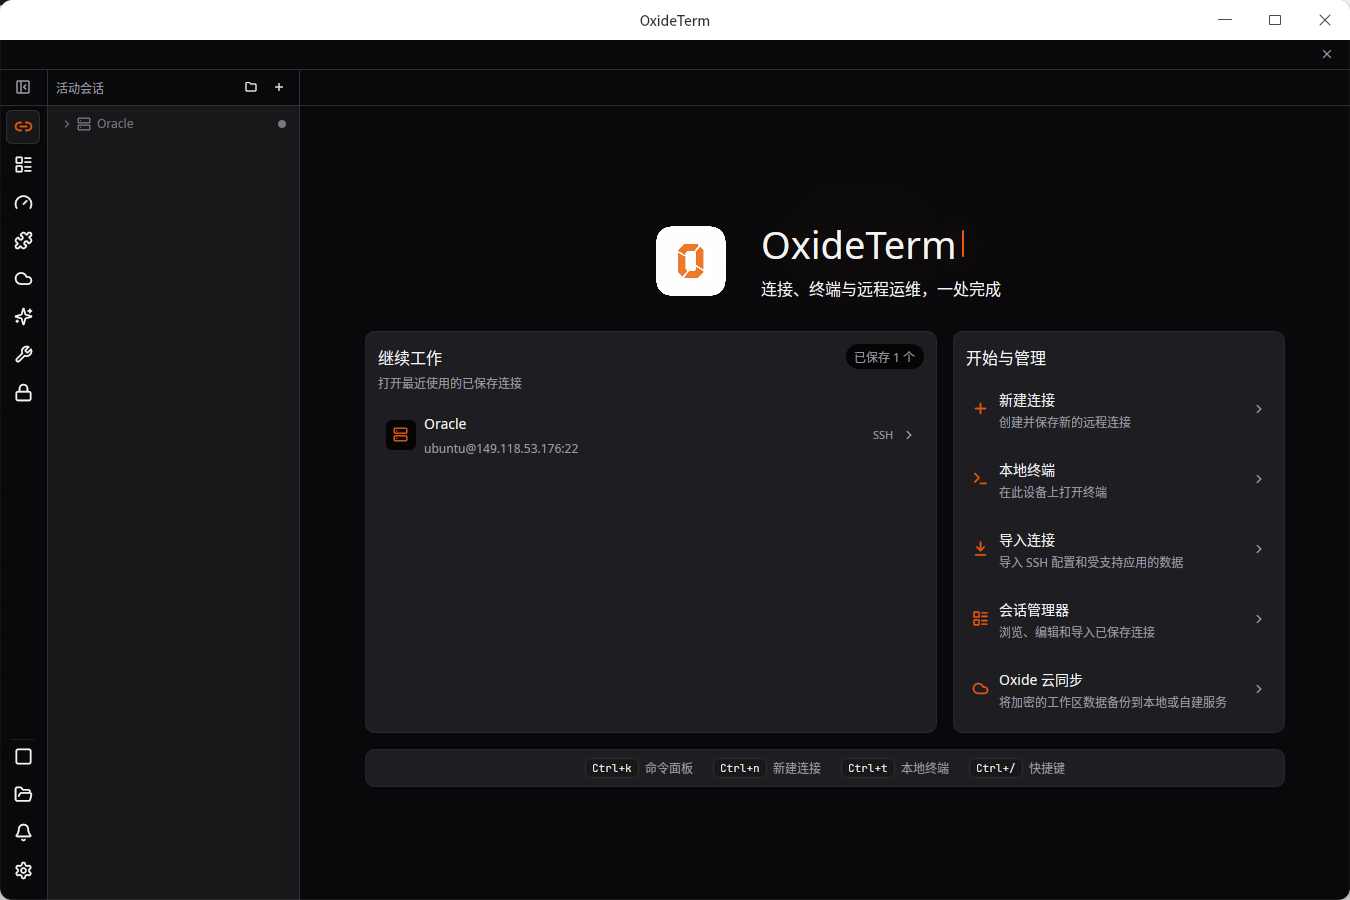
Task: Open the cloud icon in the left sidebar
Action: (x=23, y=279)
